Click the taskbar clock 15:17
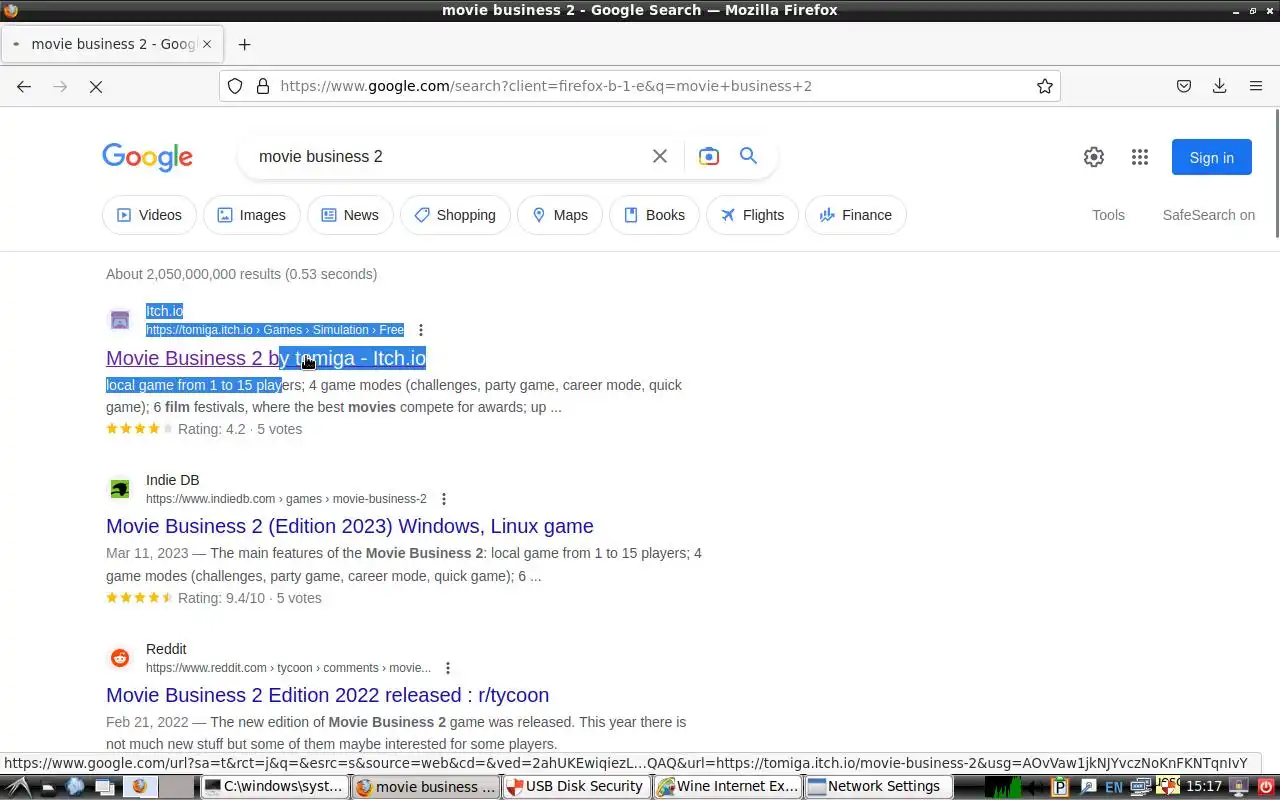 click(1205, 787)
